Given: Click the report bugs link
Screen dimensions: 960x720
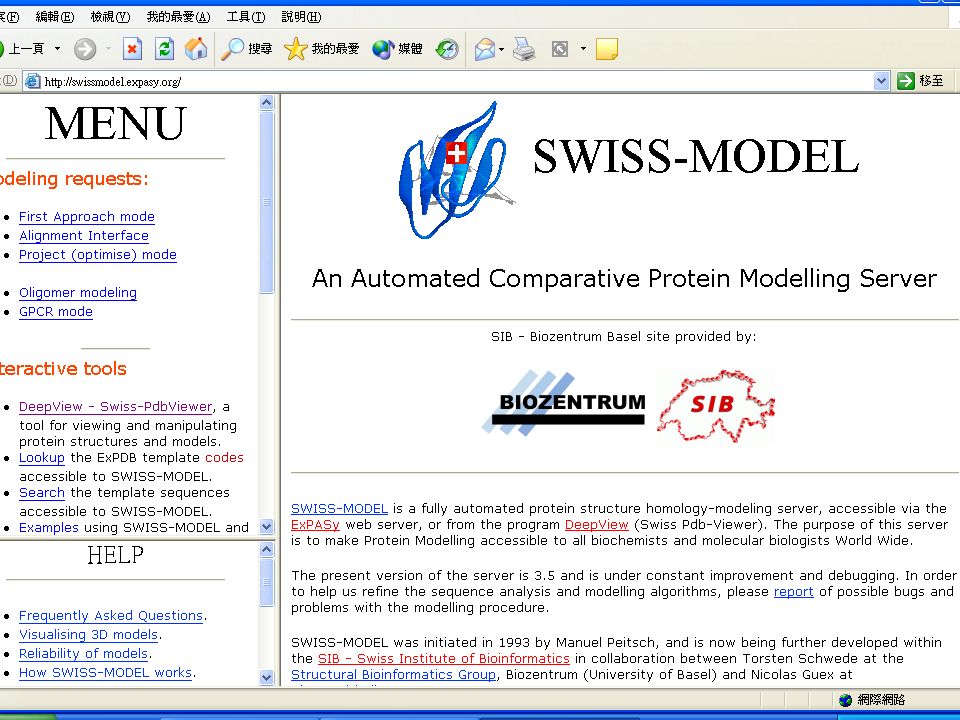Looking at the screenshot, I should pos(793,591).
